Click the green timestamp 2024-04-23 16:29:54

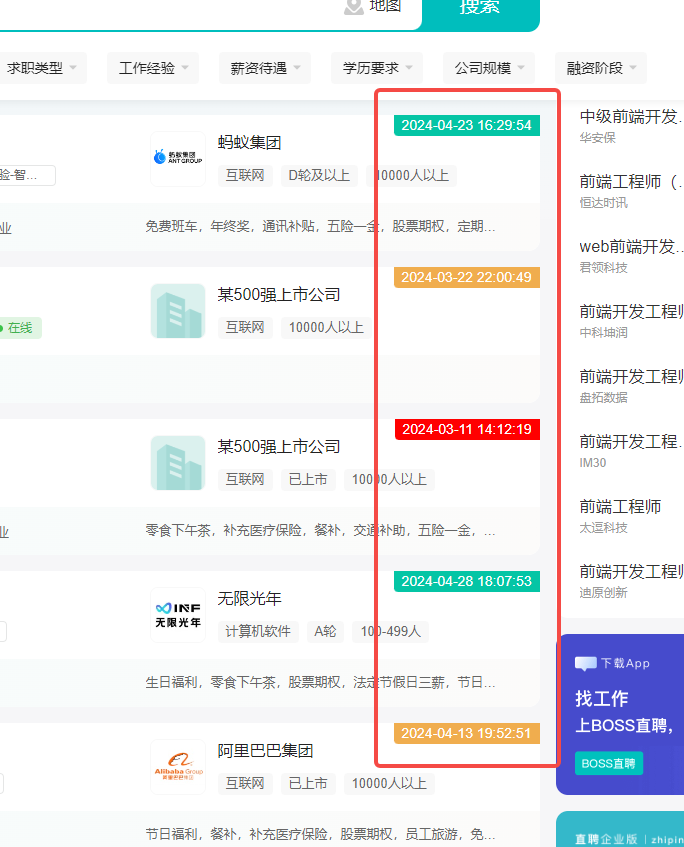(x=467, y=125)
